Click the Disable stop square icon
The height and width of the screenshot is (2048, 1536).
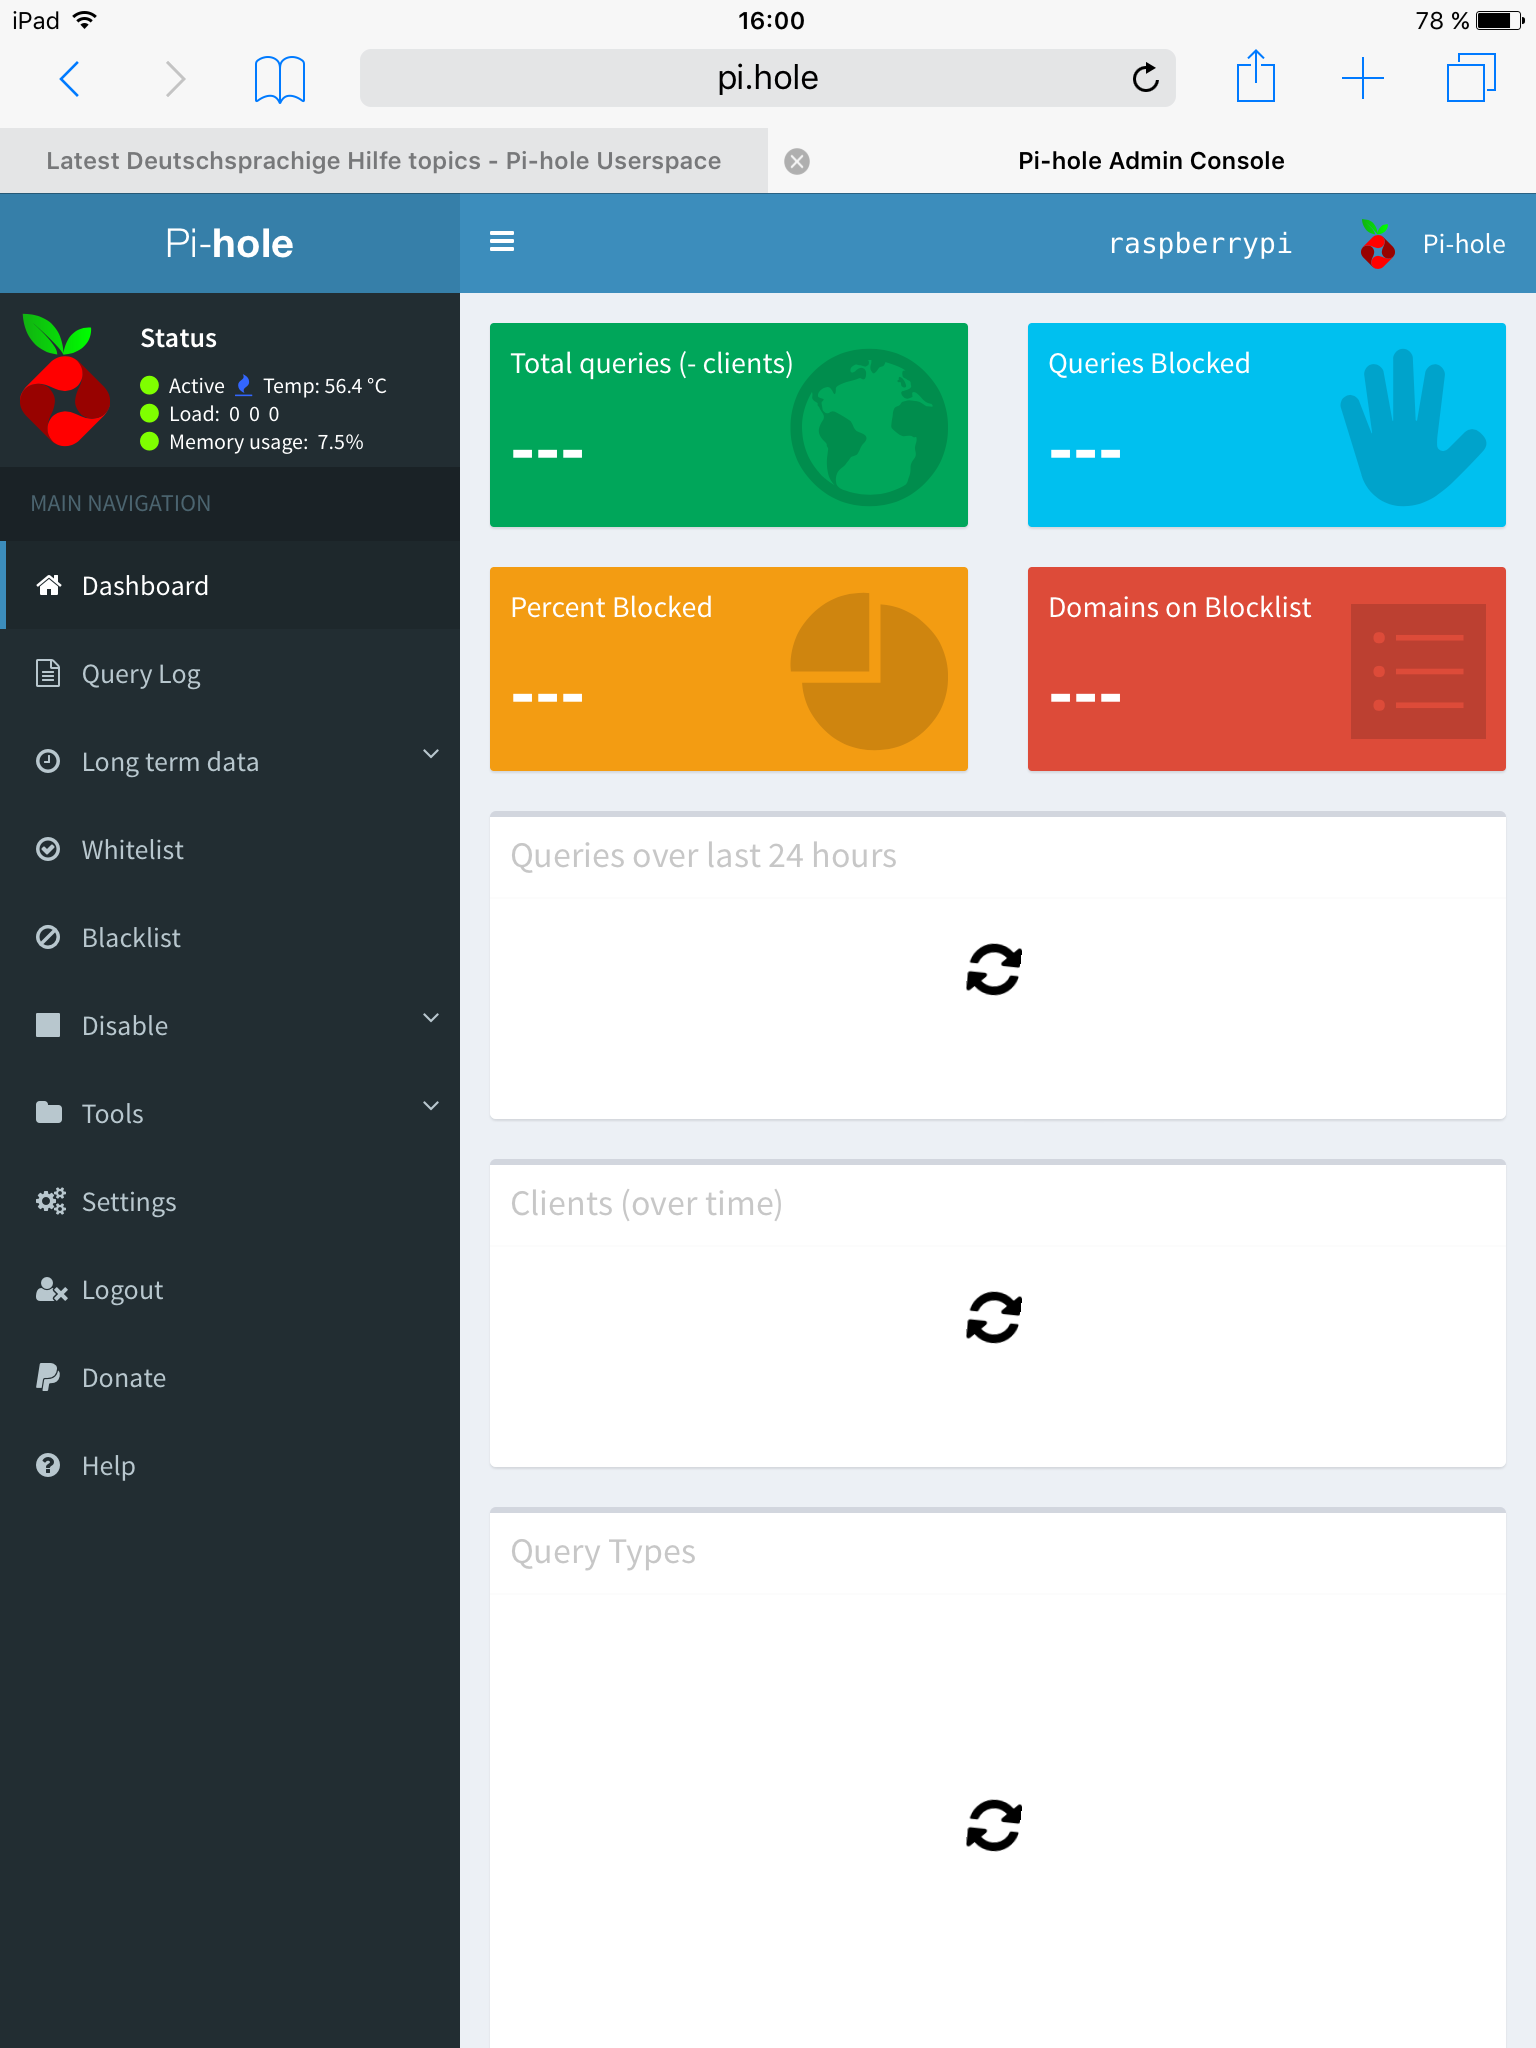click(48, 1025)
